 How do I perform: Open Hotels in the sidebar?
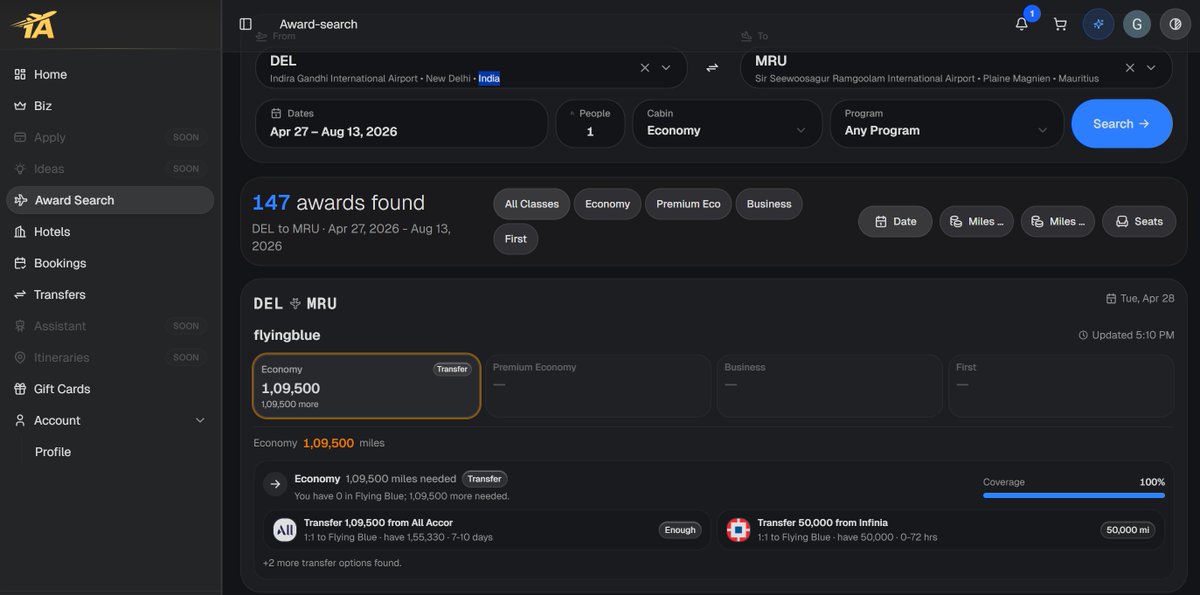click(x=110, y=232)
